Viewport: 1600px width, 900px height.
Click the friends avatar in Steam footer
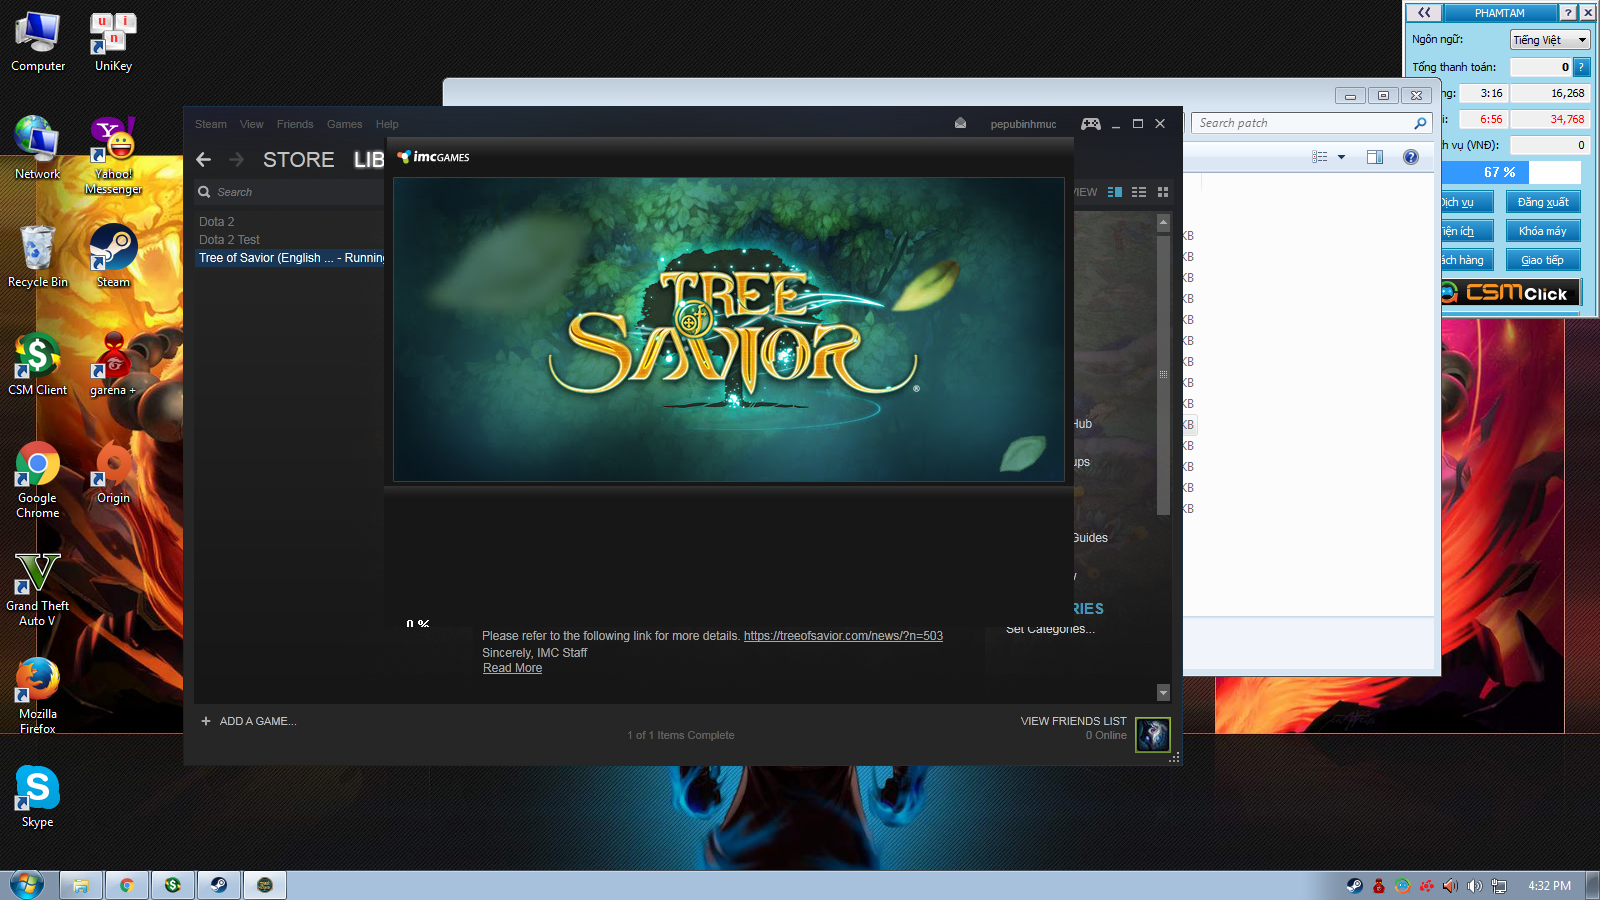1153,734
